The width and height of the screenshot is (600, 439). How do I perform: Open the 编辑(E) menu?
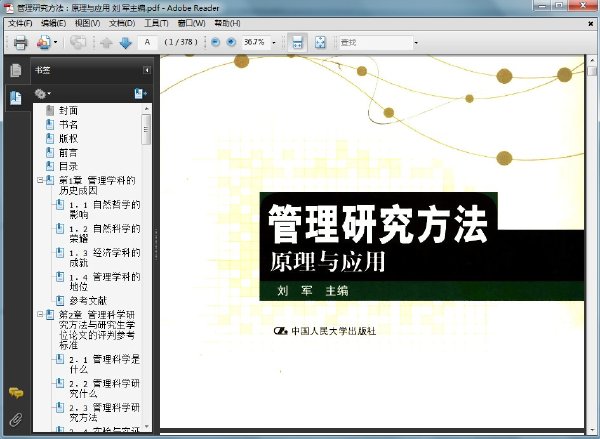click(54, 23)
